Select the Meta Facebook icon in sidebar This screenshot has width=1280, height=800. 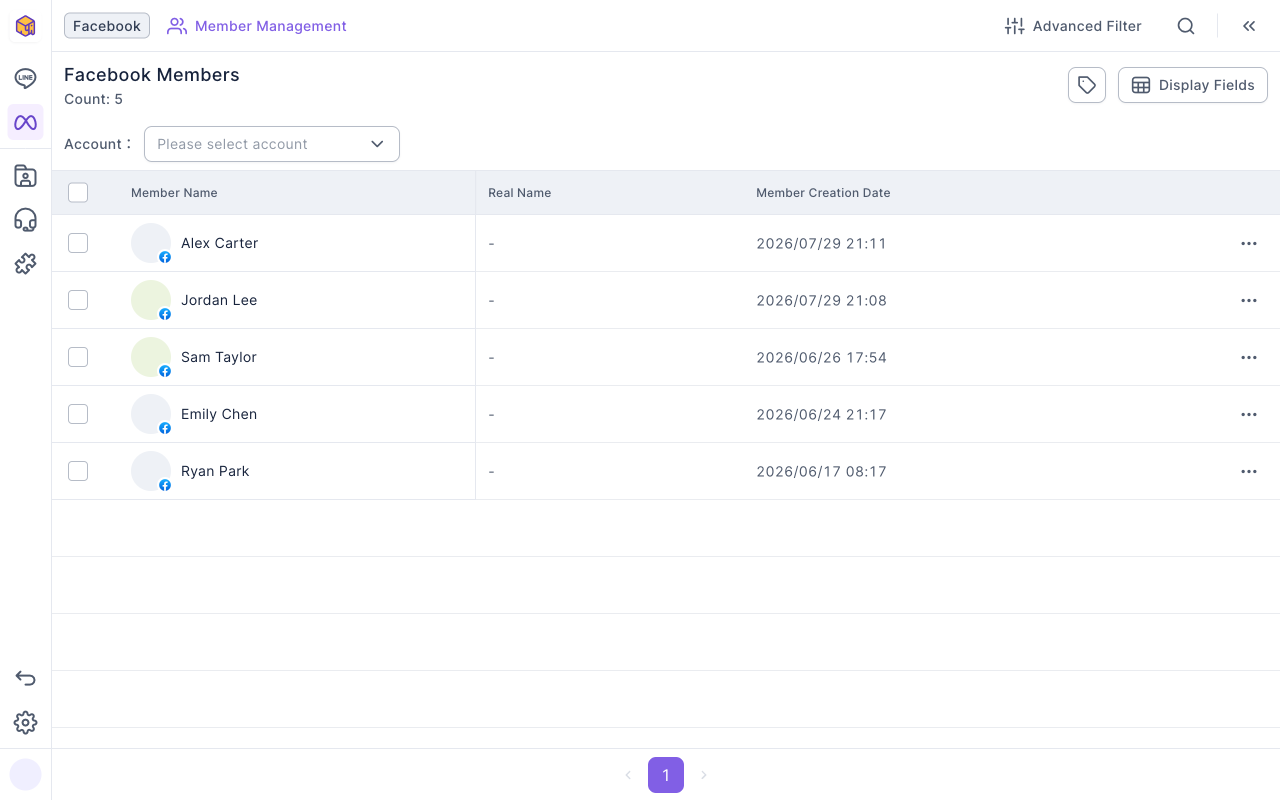[x=25, y=122]
